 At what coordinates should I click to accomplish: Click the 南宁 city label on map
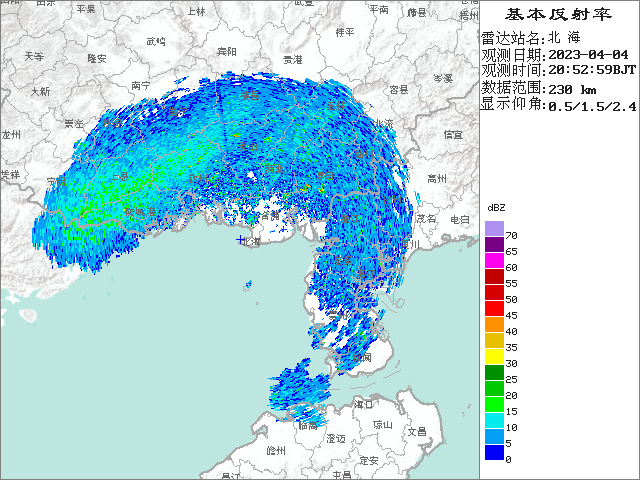[x=141, y=86]
